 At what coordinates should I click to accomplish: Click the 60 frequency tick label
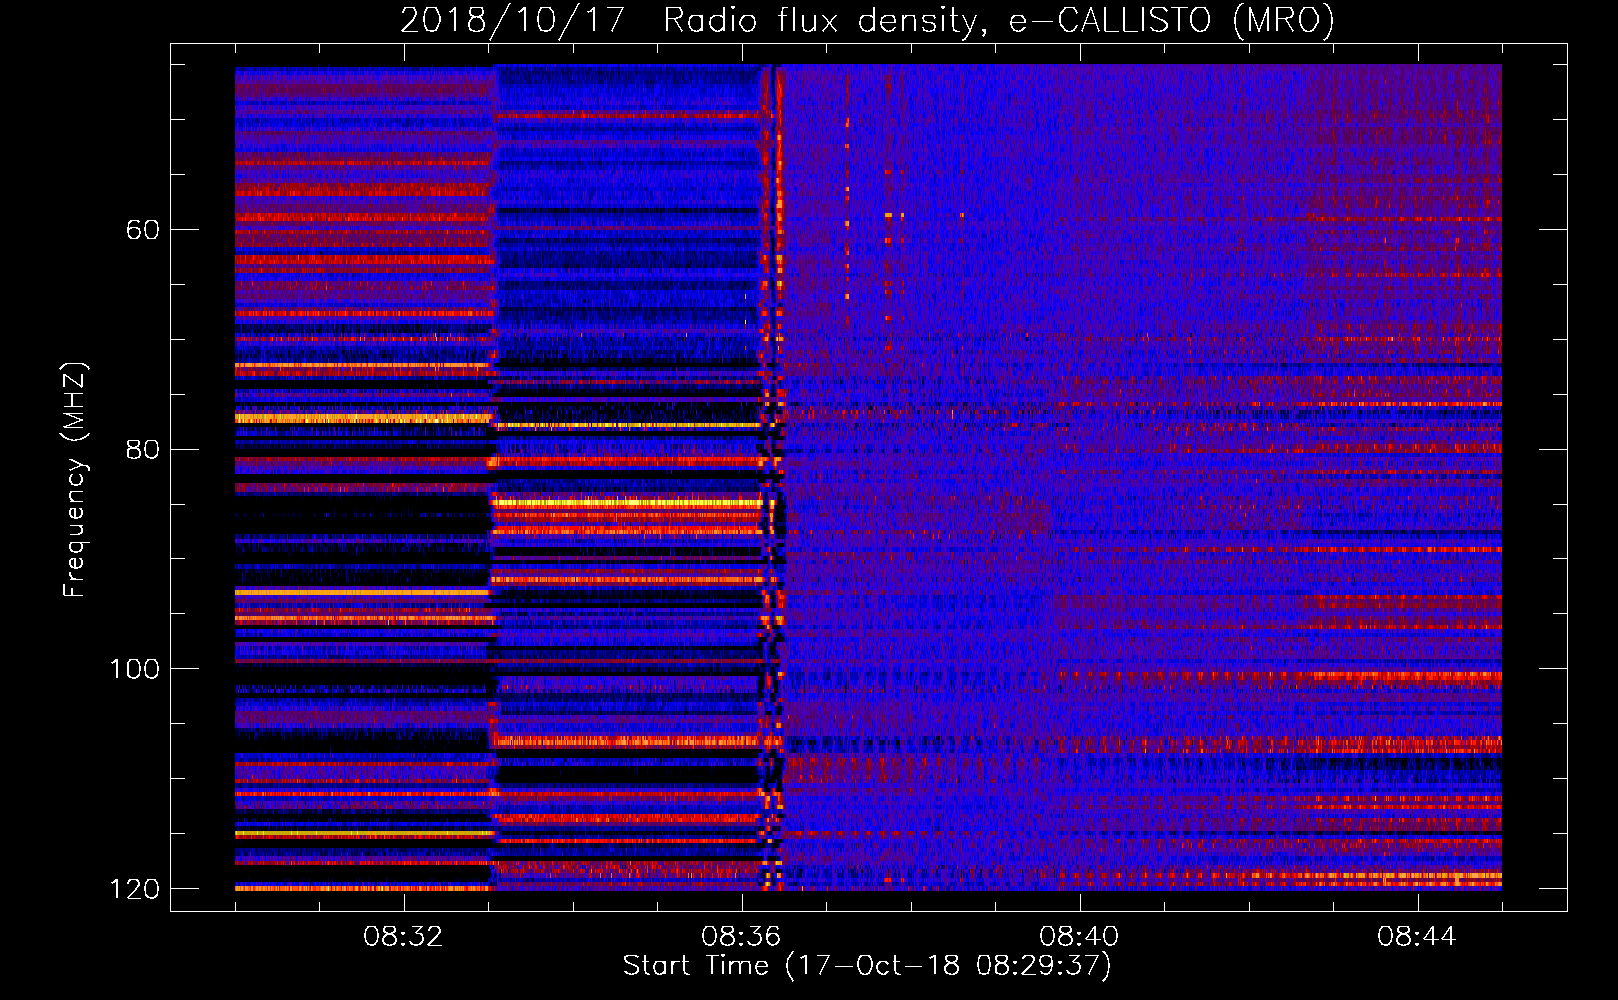(x=143, y=230)
